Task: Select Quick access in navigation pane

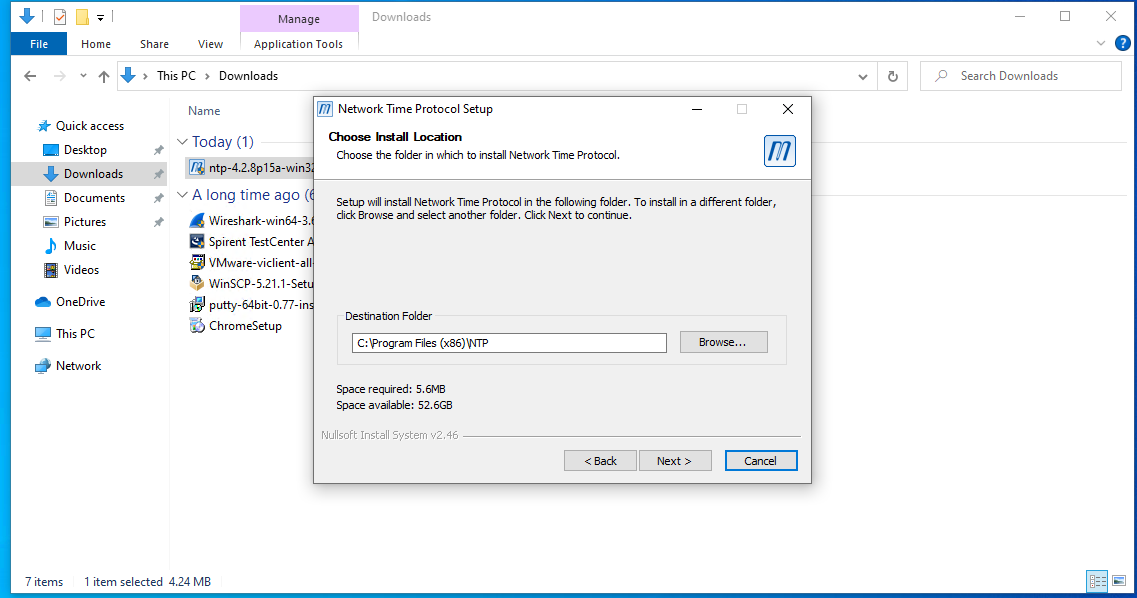Action: pos(90,126)
